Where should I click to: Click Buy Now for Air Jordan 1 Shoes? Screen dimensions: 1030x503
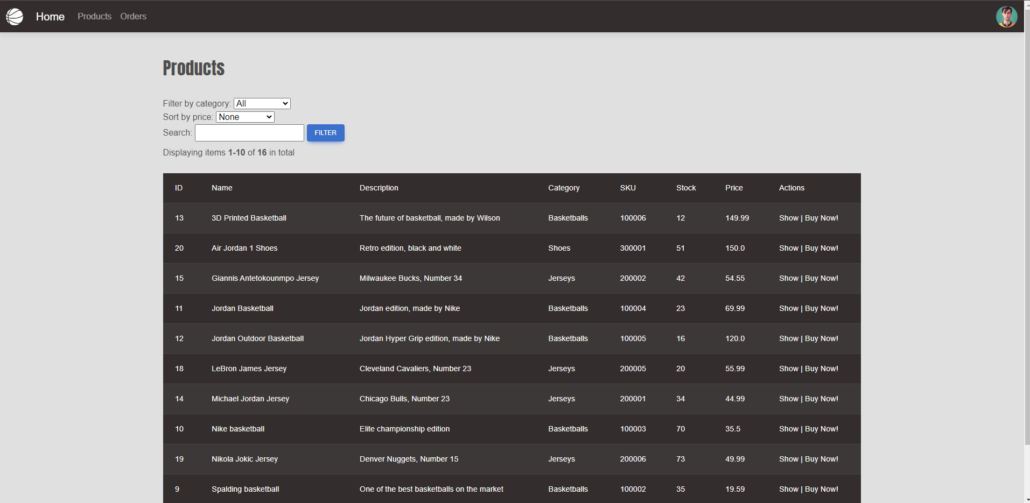(x=821, y=248)
